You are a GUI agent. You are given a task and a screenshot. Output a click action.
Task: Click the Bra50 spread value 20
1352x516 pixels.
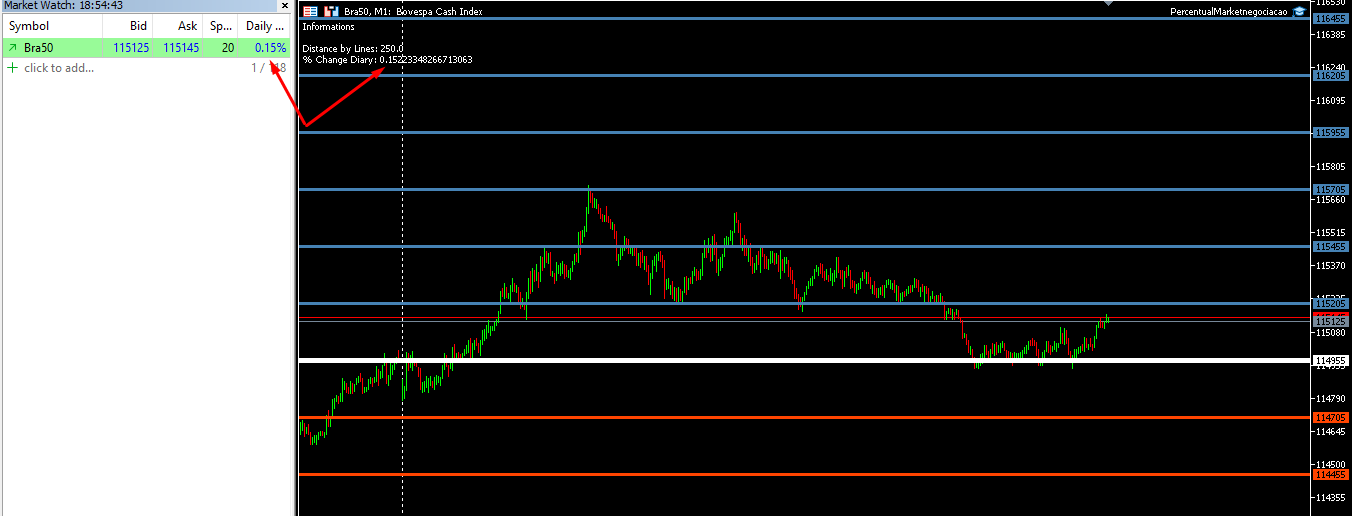pyautogui.click(x=228, y=47)
